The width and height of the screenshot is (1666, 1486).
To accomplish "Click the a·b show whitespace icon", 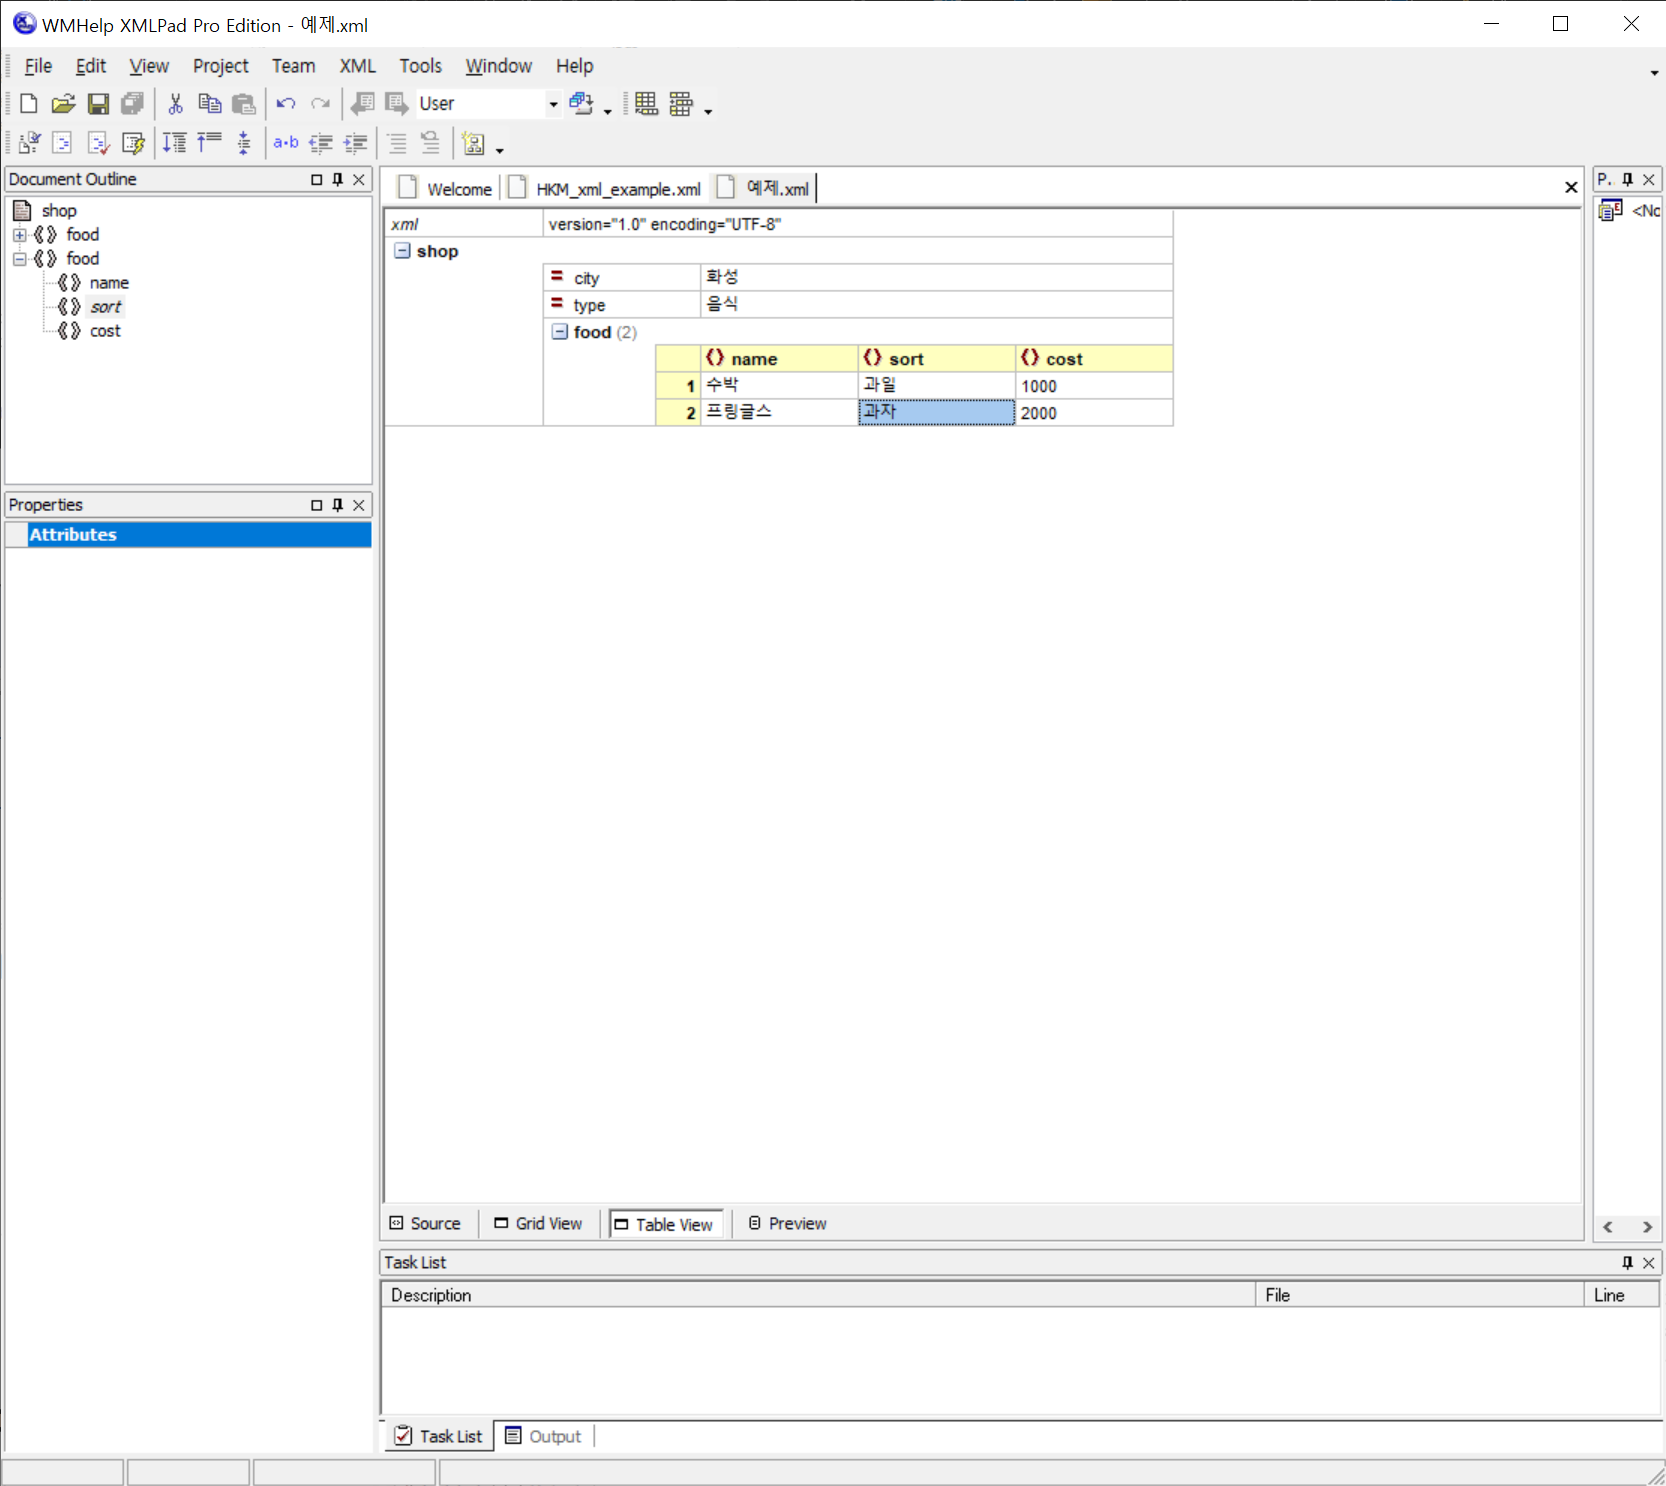I will [x=286, y=143].
